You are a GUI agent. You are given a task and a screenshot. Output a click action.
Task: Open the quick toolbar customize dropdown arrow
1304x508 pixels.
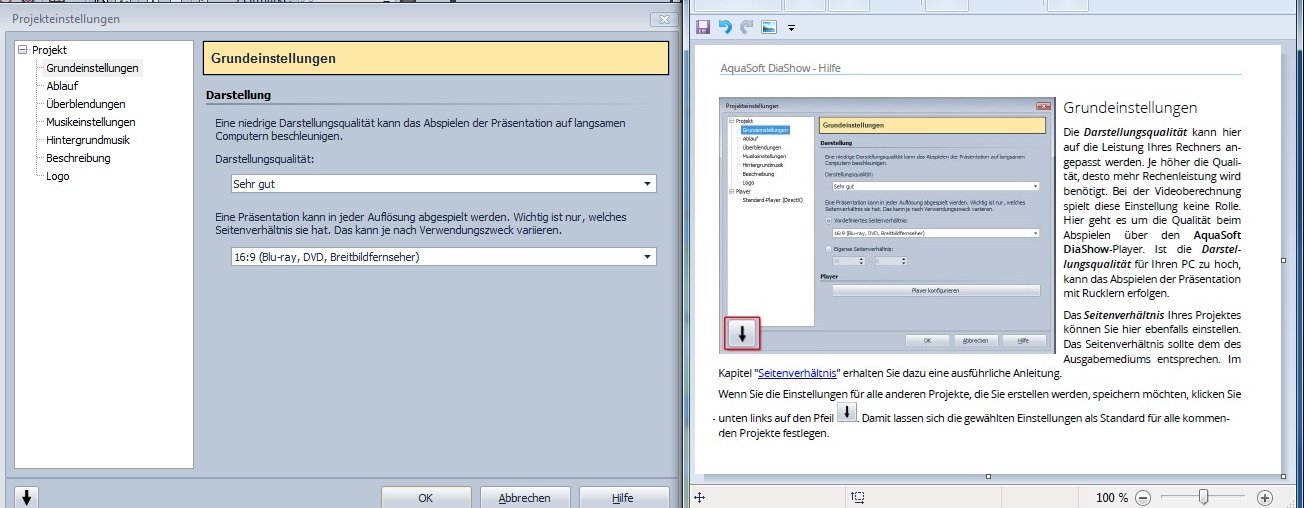(x=791, y=27)
